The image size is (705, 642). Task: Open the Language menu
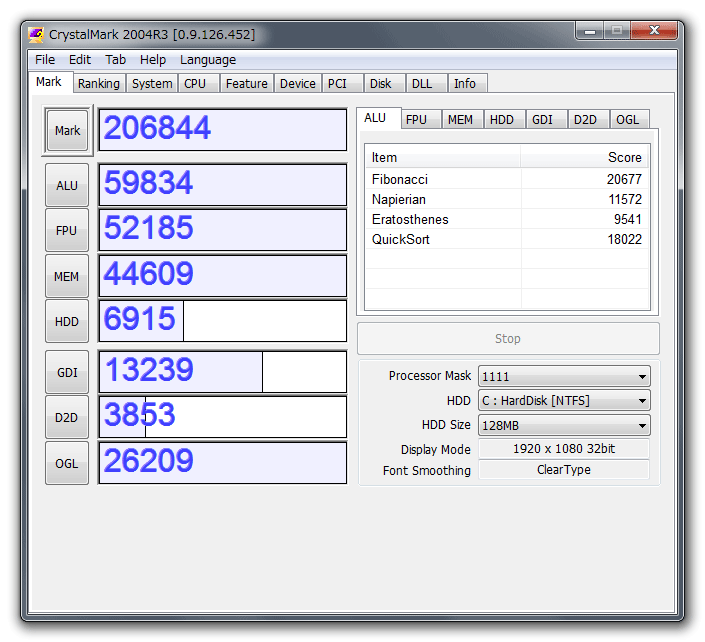pyautogui.click(x=208, y=60)
